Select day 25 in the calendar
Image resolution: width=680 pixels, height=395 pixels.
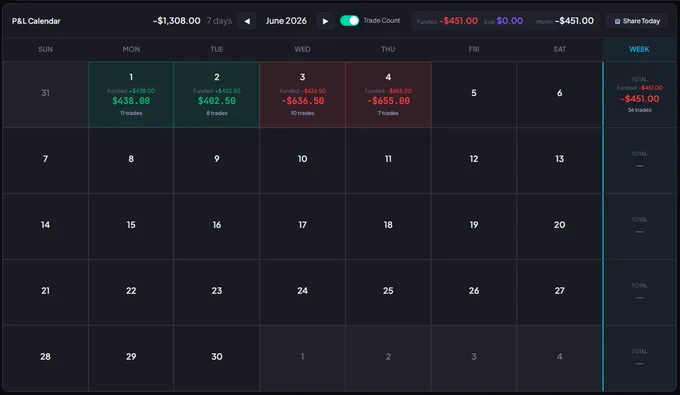[x=388, y=291]
